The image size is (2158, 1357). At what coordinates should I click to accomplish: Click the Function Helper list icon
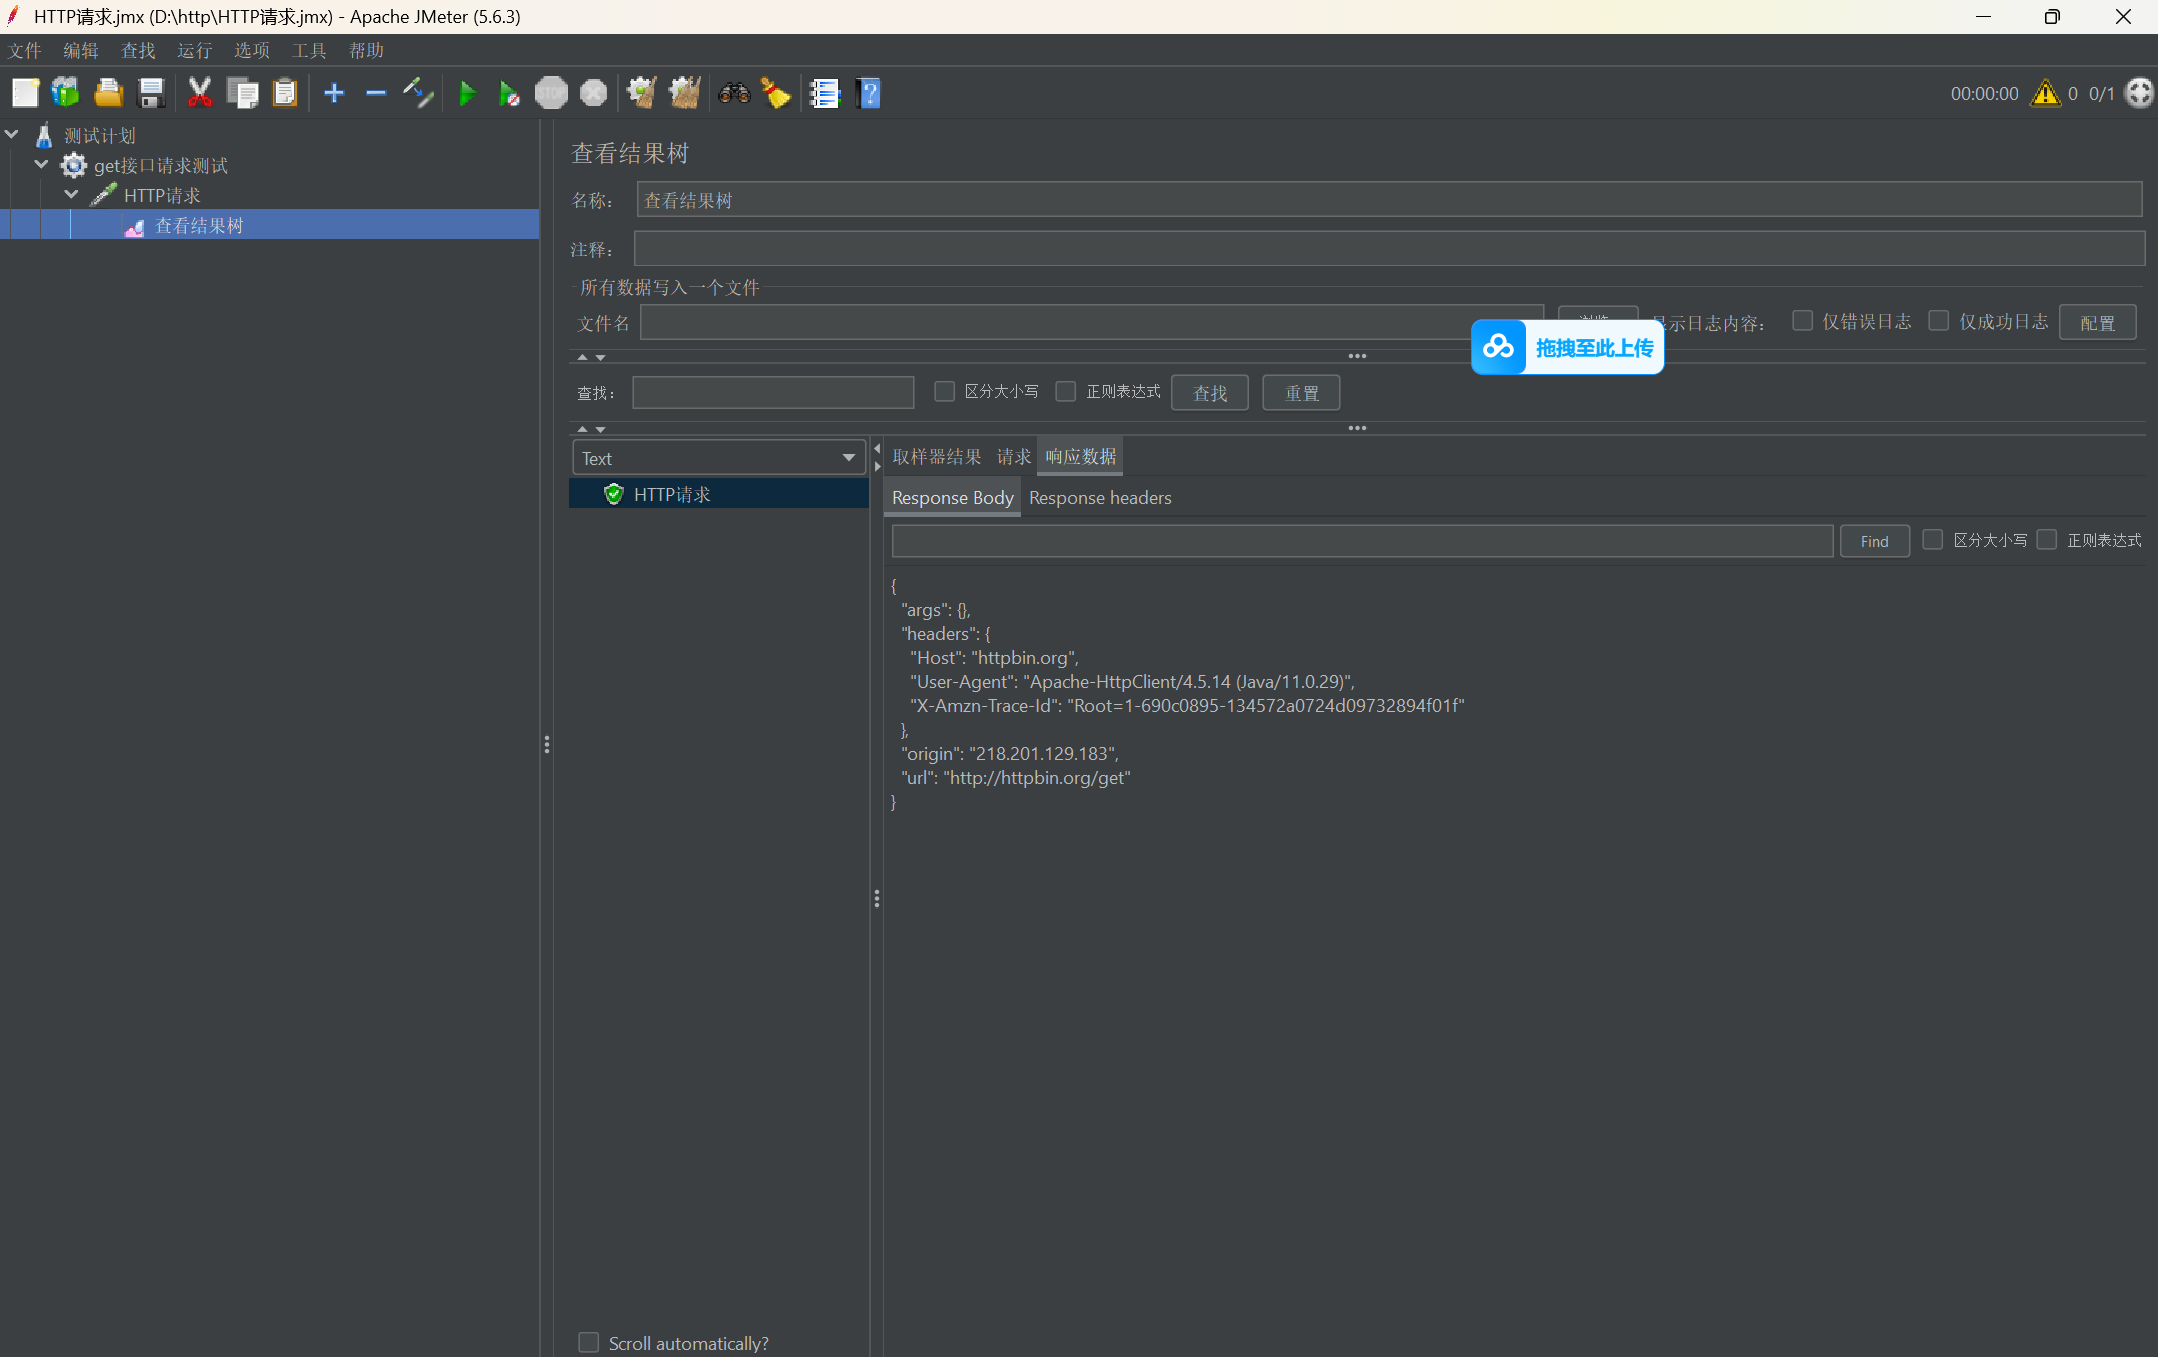[x=824, y=94]
